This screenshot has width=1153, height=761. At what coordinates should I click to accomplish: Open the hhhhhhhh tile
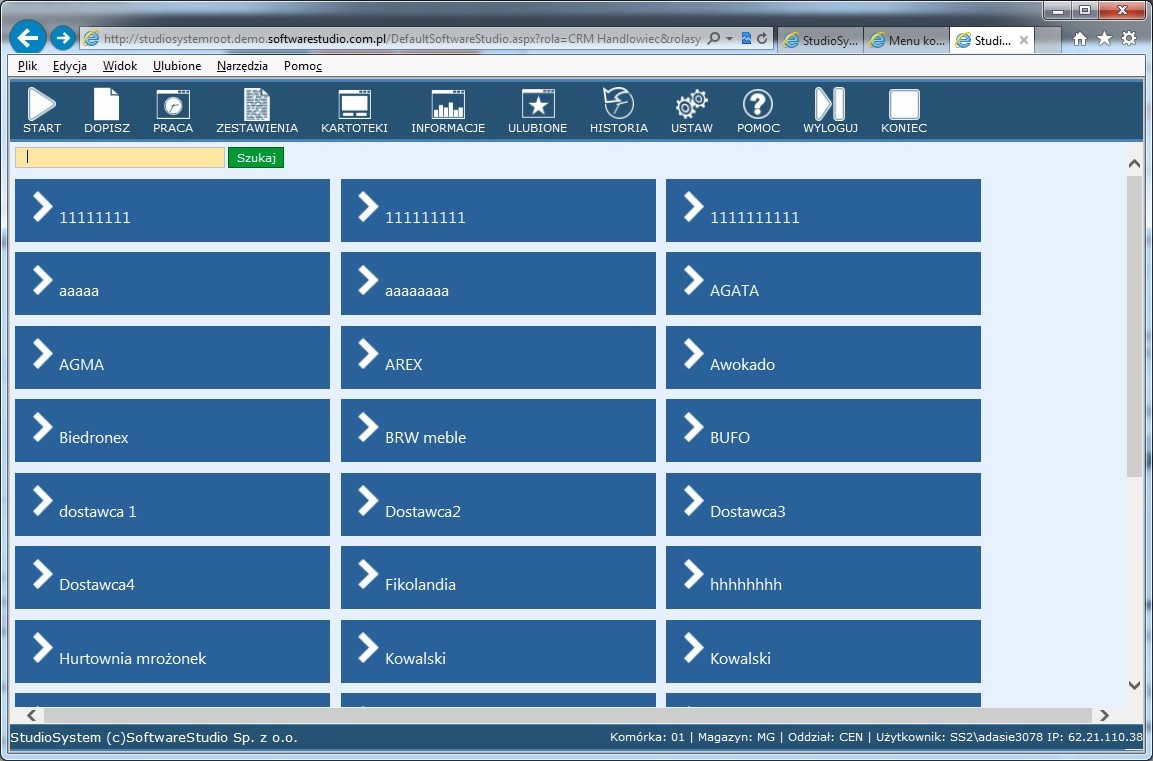coord(824,578)
